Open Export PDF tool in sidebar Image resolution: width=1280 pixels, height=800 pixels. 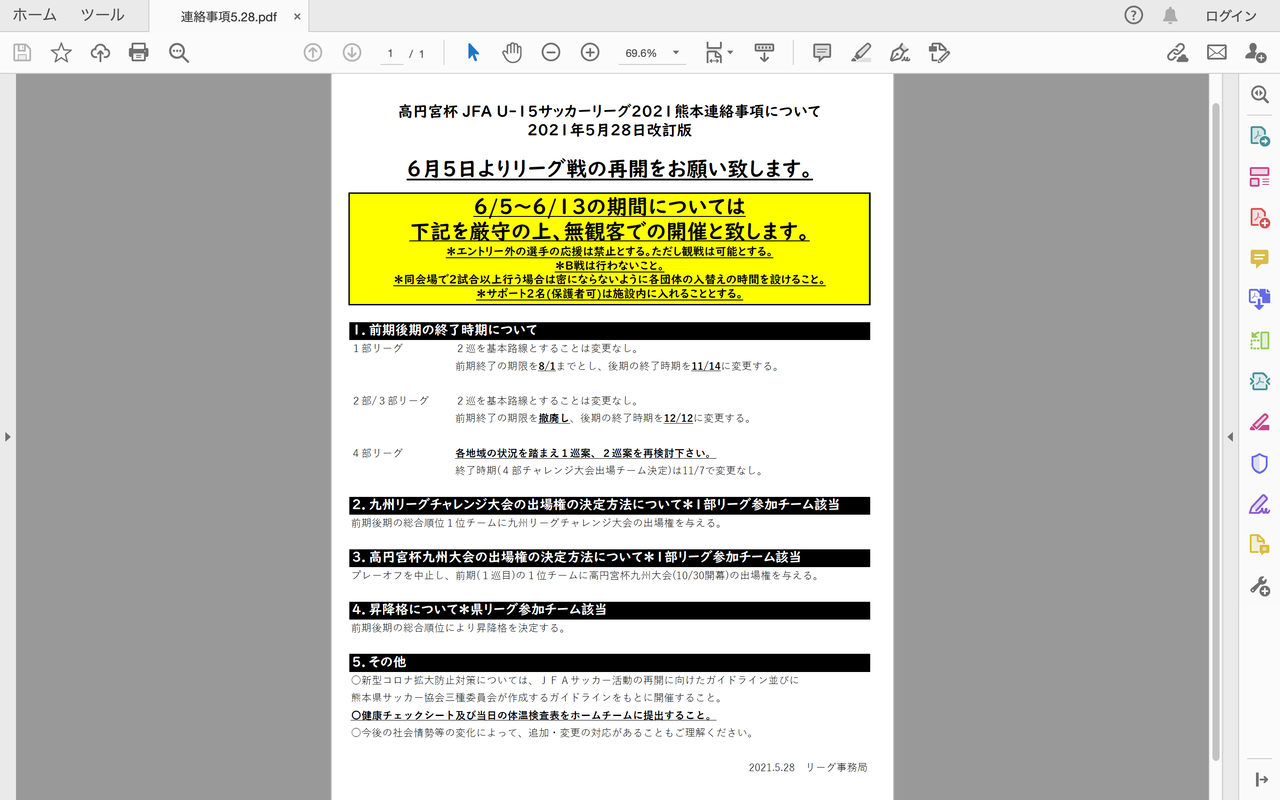coord(1260,136)
